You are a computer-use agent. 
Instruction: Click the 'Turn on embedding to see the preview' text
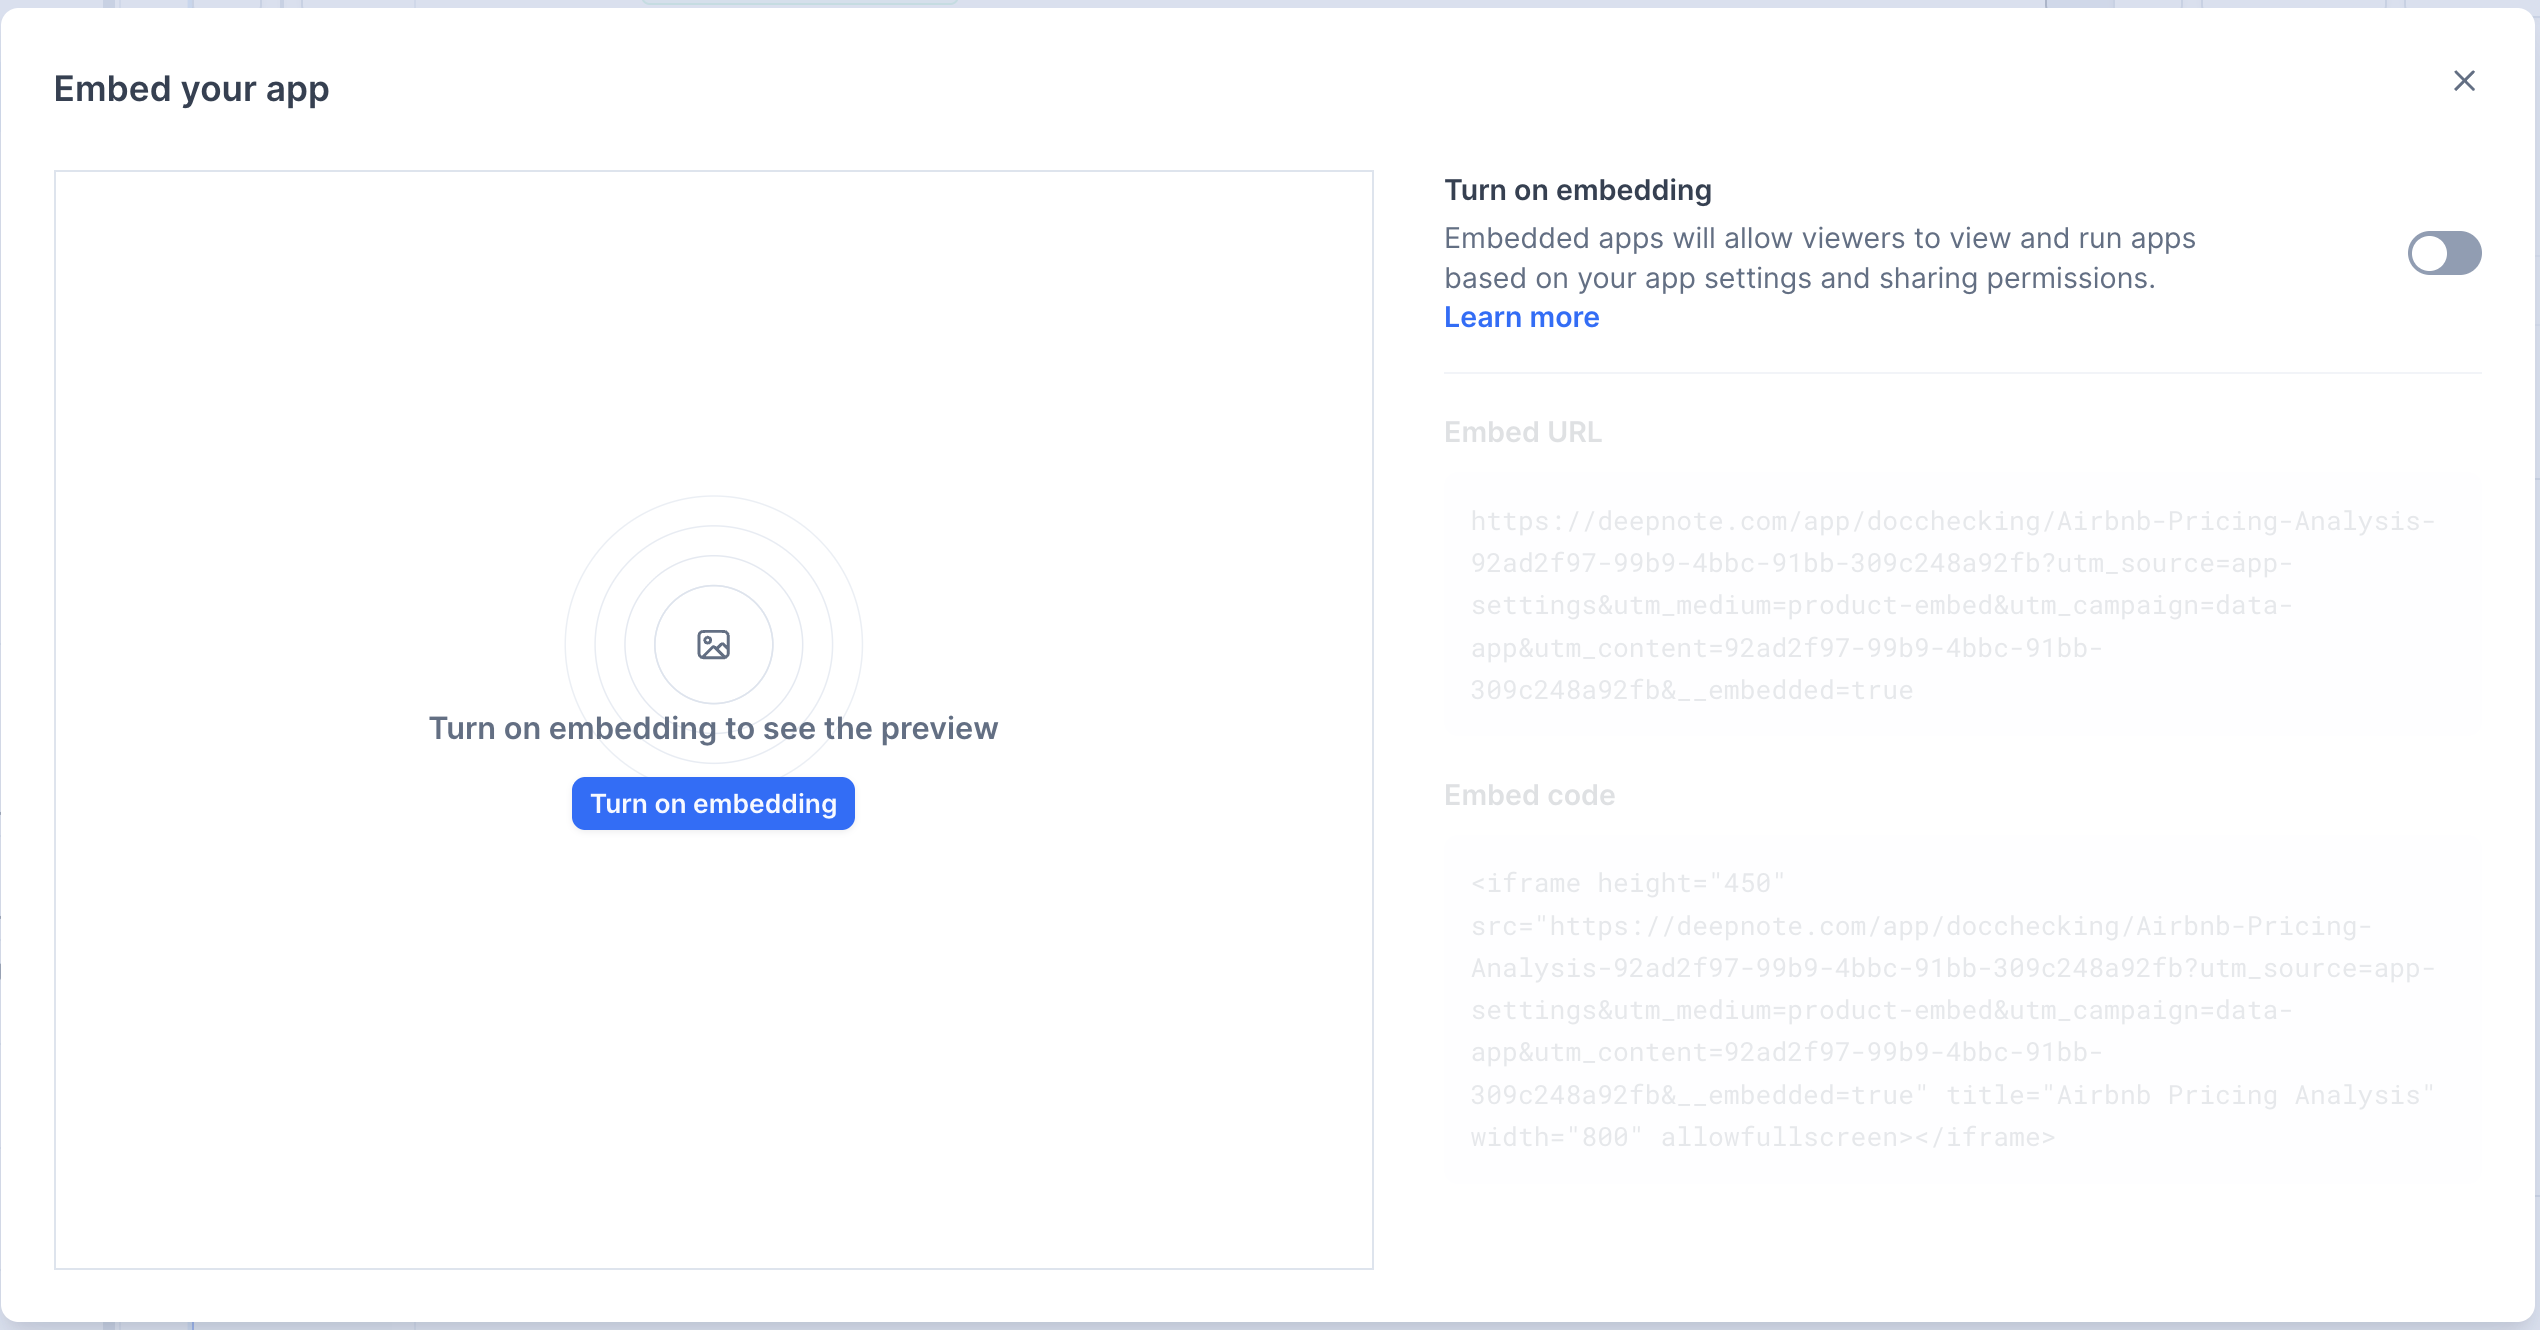[x=713, y=728]
